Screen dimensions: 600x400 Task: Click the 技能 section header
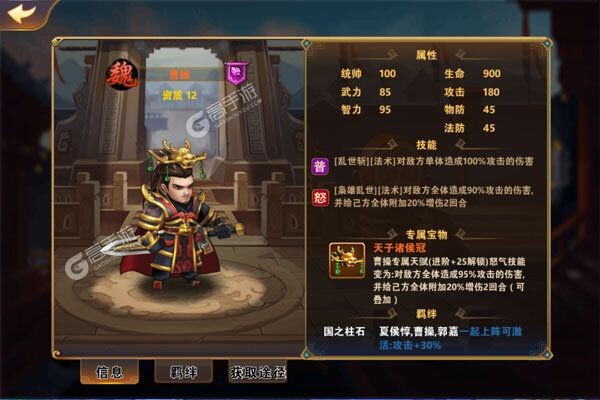(426, 145)
